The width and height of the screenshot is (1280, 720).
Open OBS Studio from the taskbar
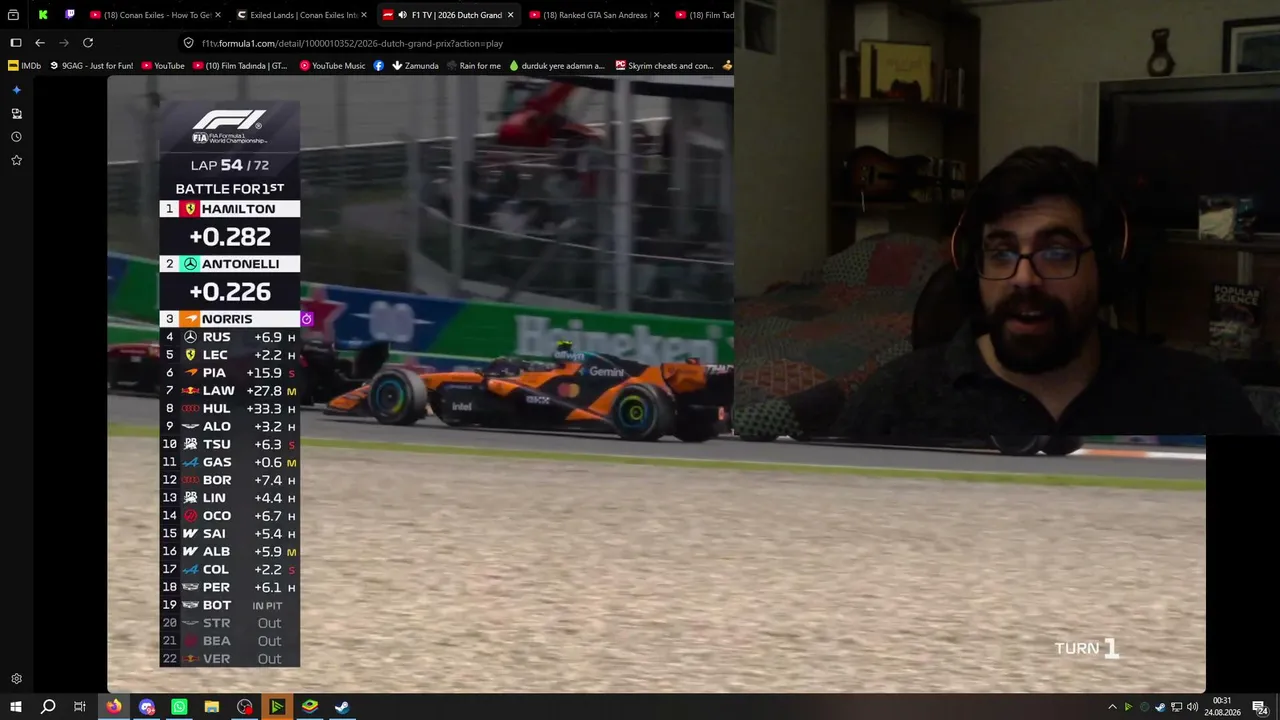[x=245, y=707]
